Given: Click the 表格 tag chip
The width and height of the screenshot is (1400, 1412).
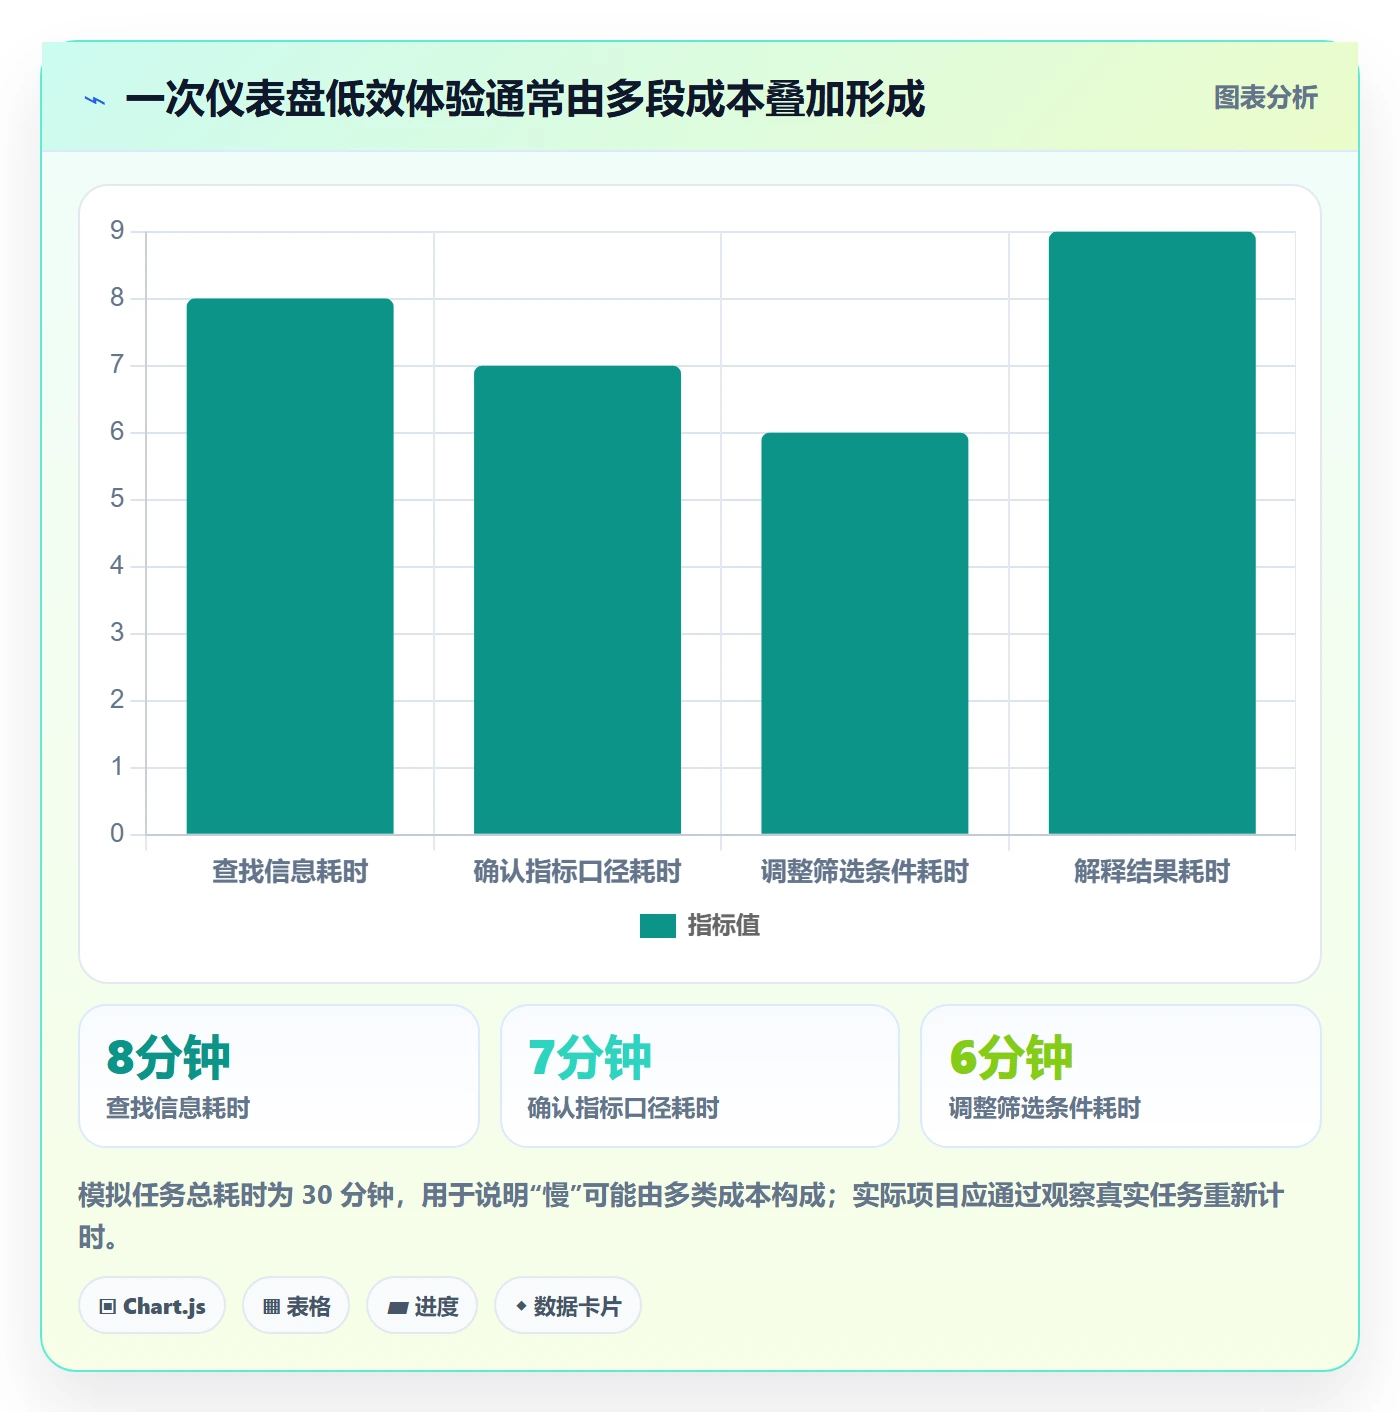Looking at the screenshot, I should tap(296, 1306).
